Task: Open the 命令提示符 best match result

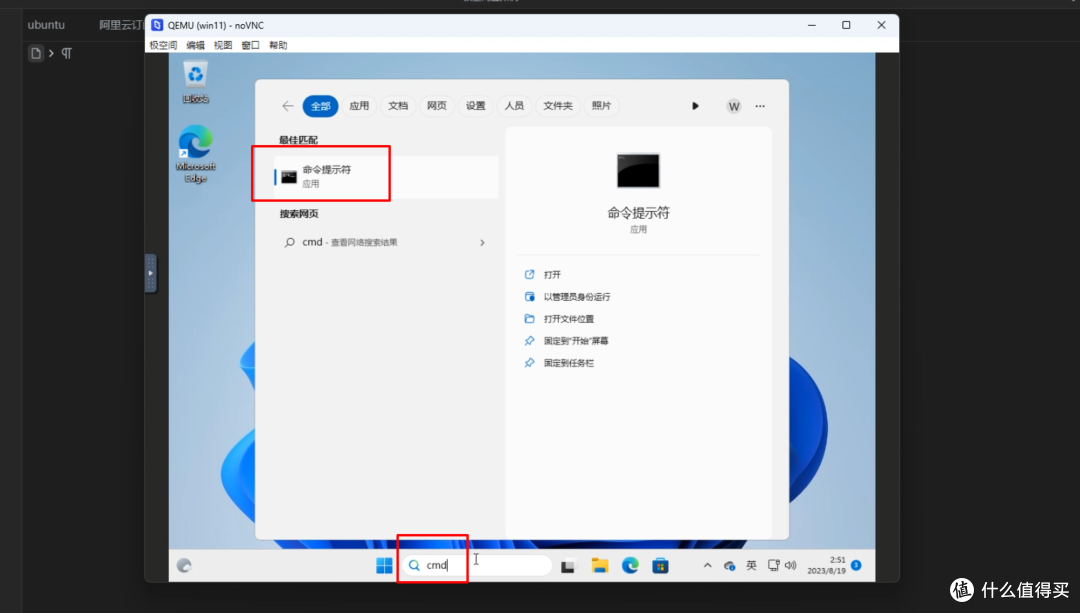Action: [386, 177]
